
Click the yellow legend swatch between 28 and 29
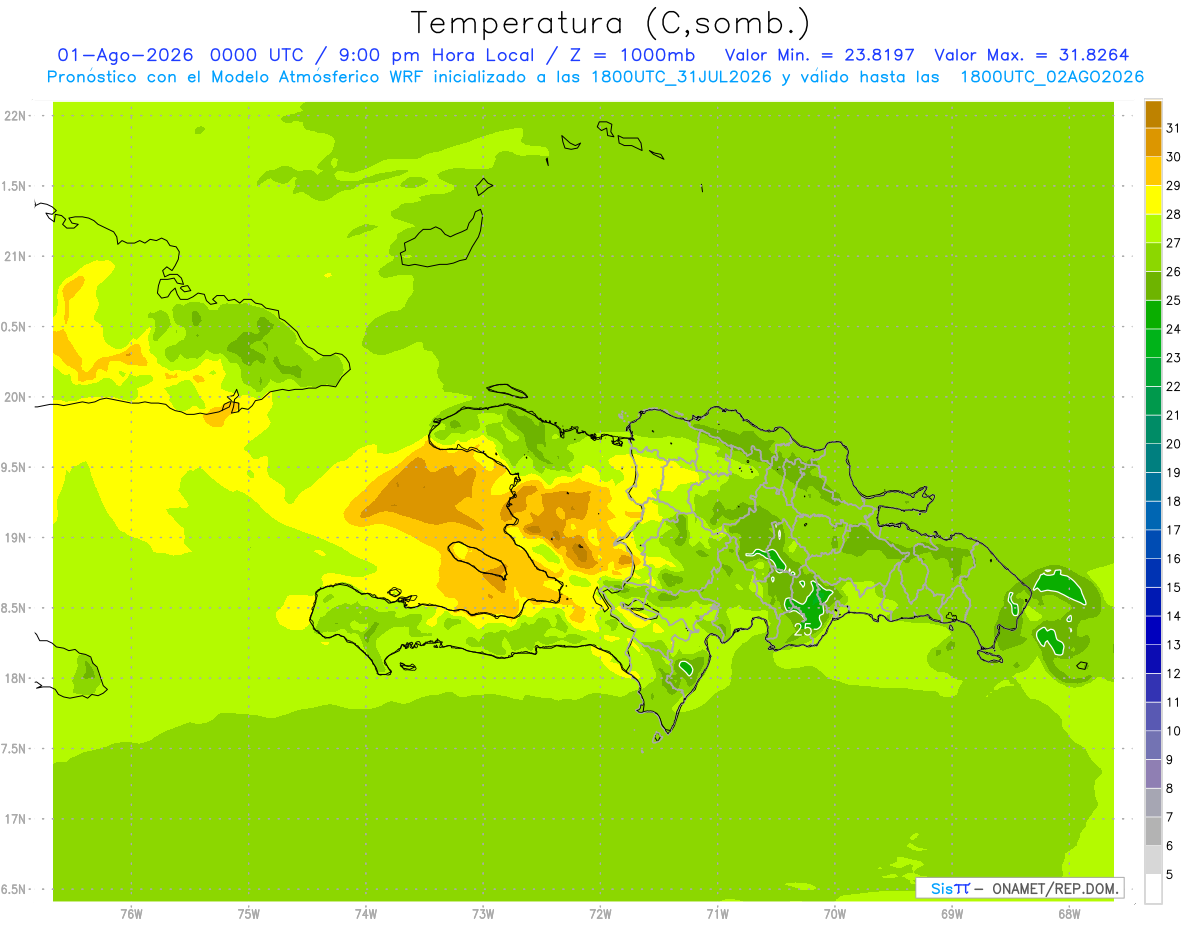pyautogui.click(x=1153, y=200)
